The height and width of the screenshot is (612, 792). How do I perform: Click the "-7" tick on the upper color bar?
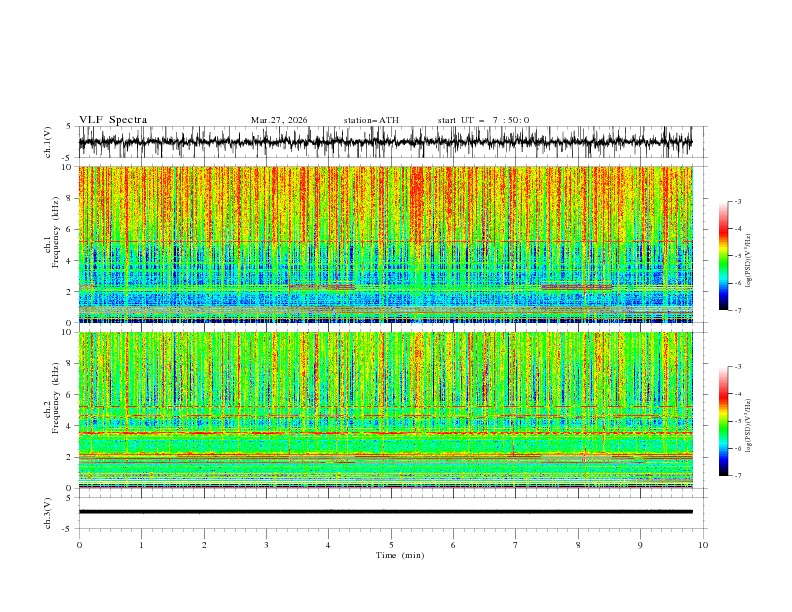(738, 310)
